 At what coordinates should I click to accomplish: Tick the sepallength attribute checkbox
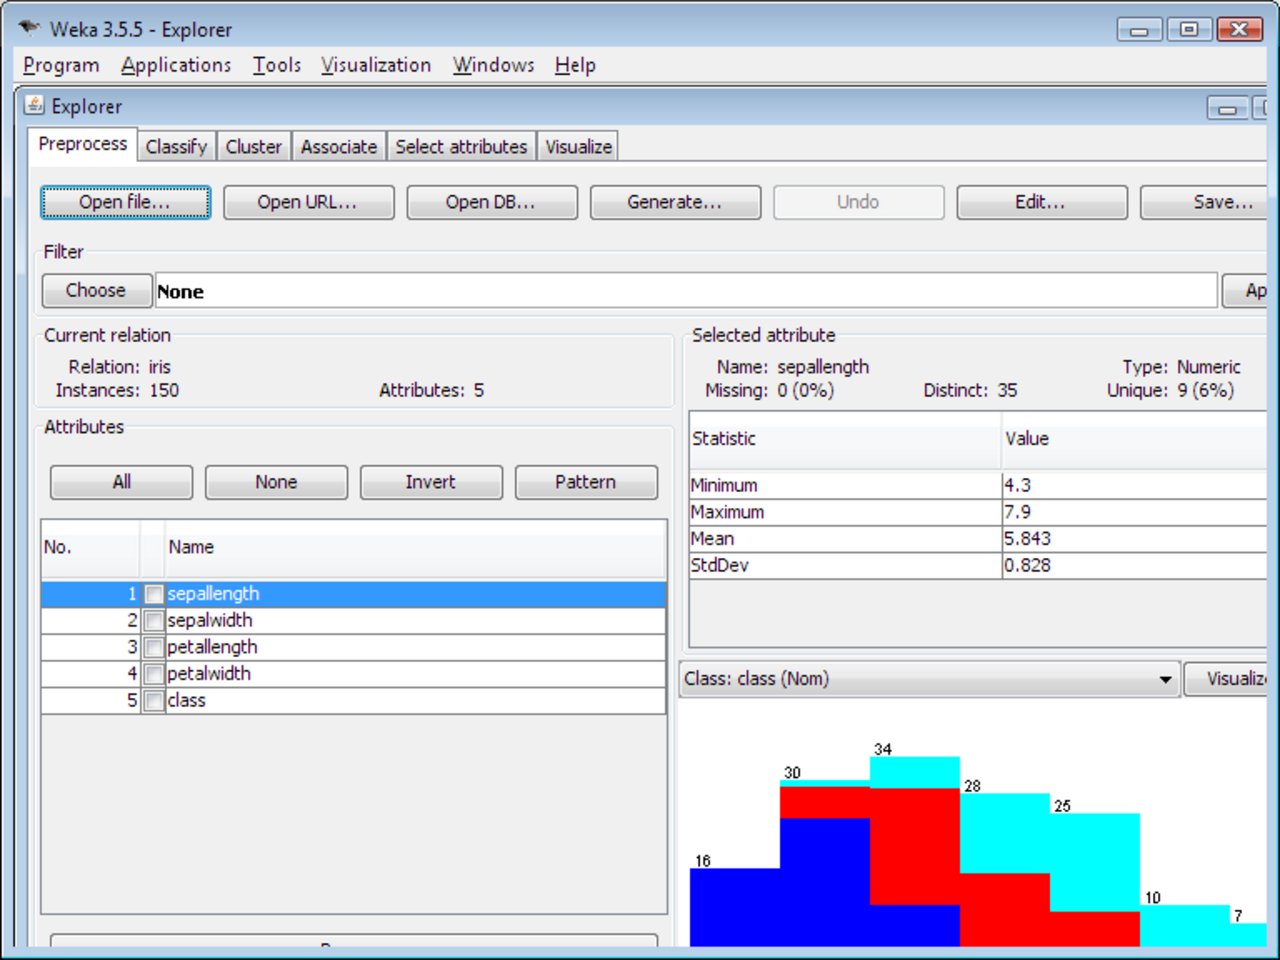click(154, 594)
